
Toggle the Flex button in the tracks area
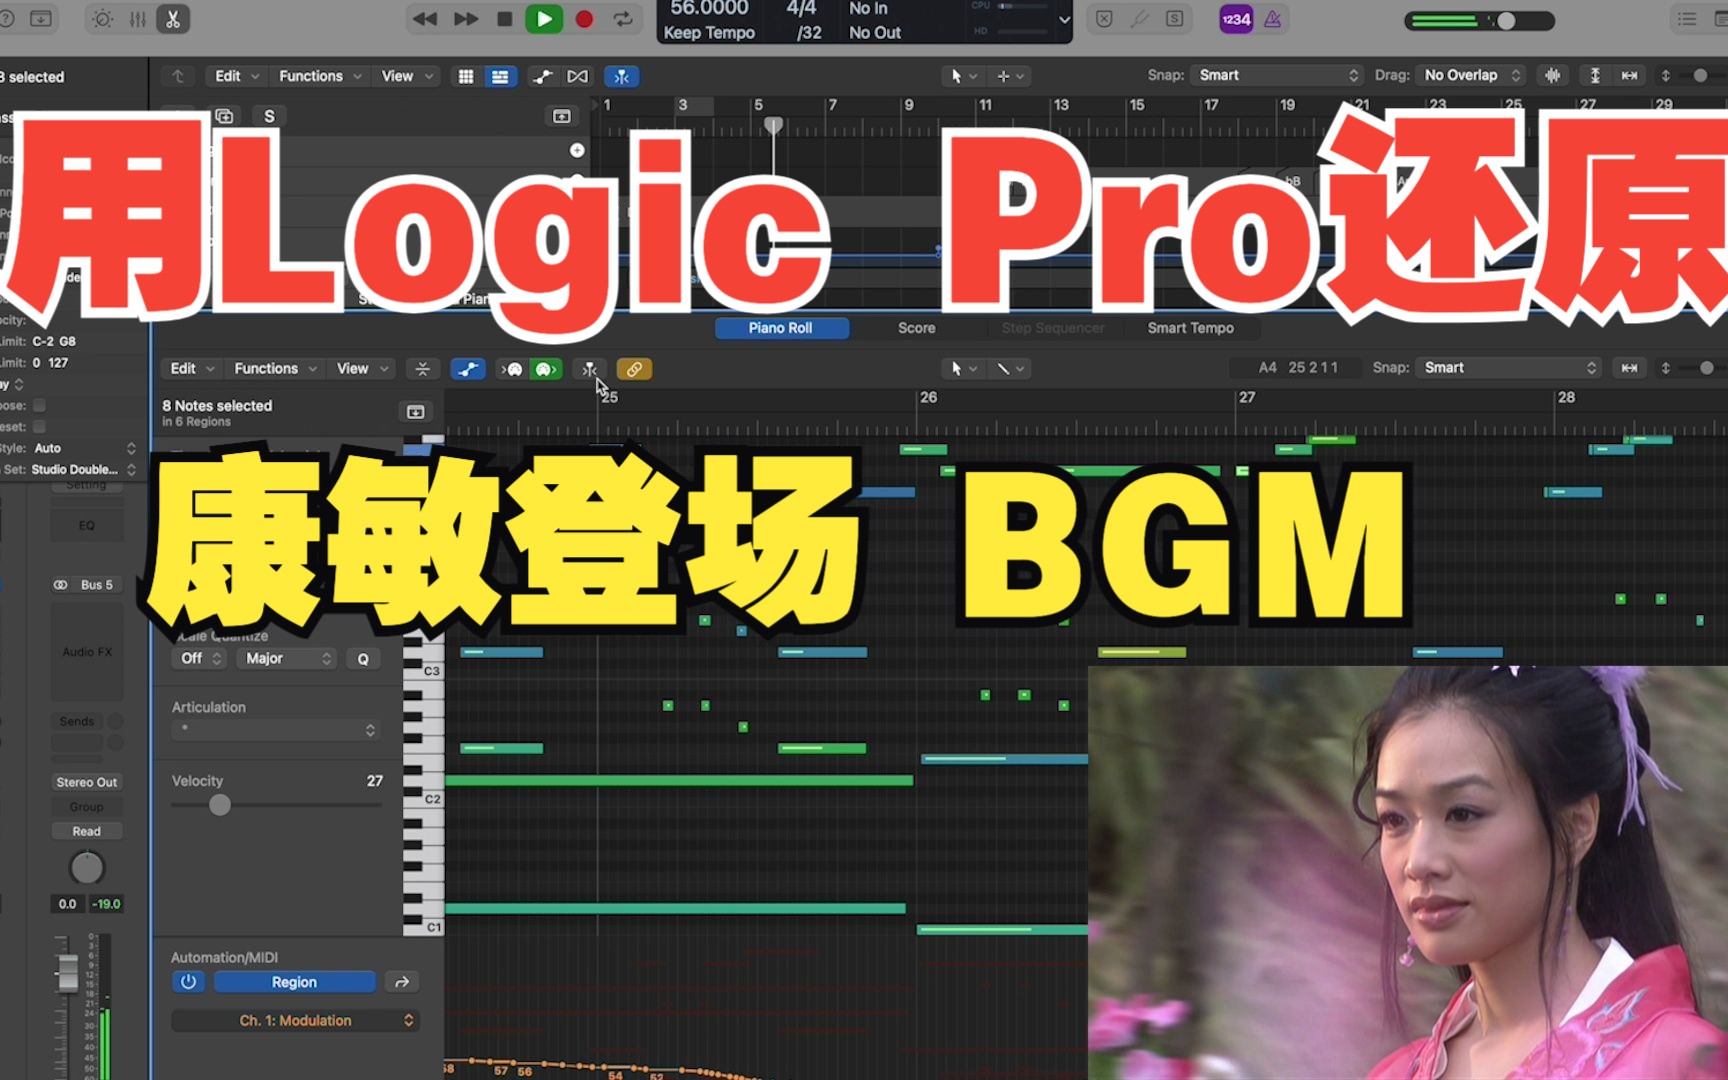578,76
